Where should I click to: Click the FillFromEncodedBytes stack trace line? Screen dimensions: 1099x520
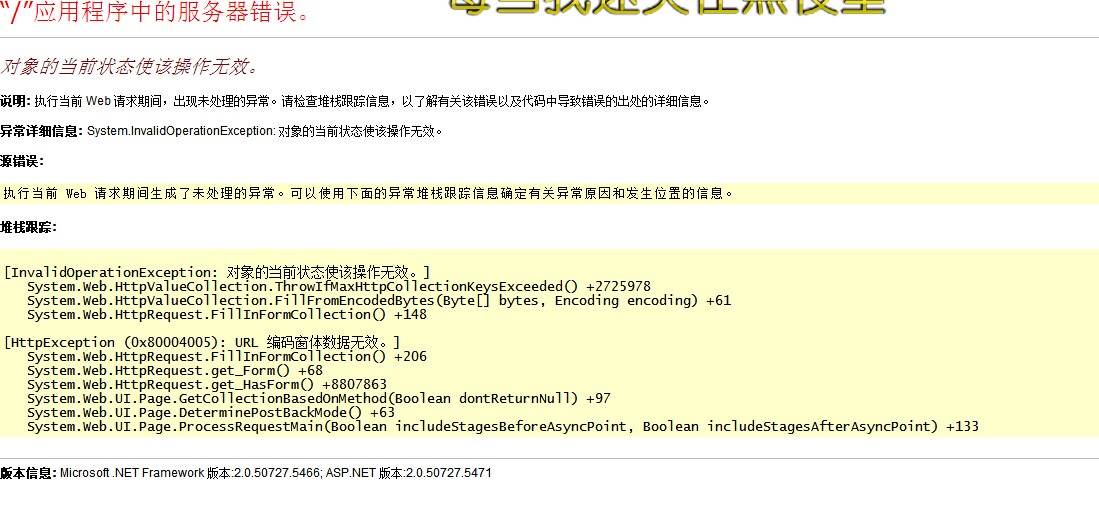[378, 300]
